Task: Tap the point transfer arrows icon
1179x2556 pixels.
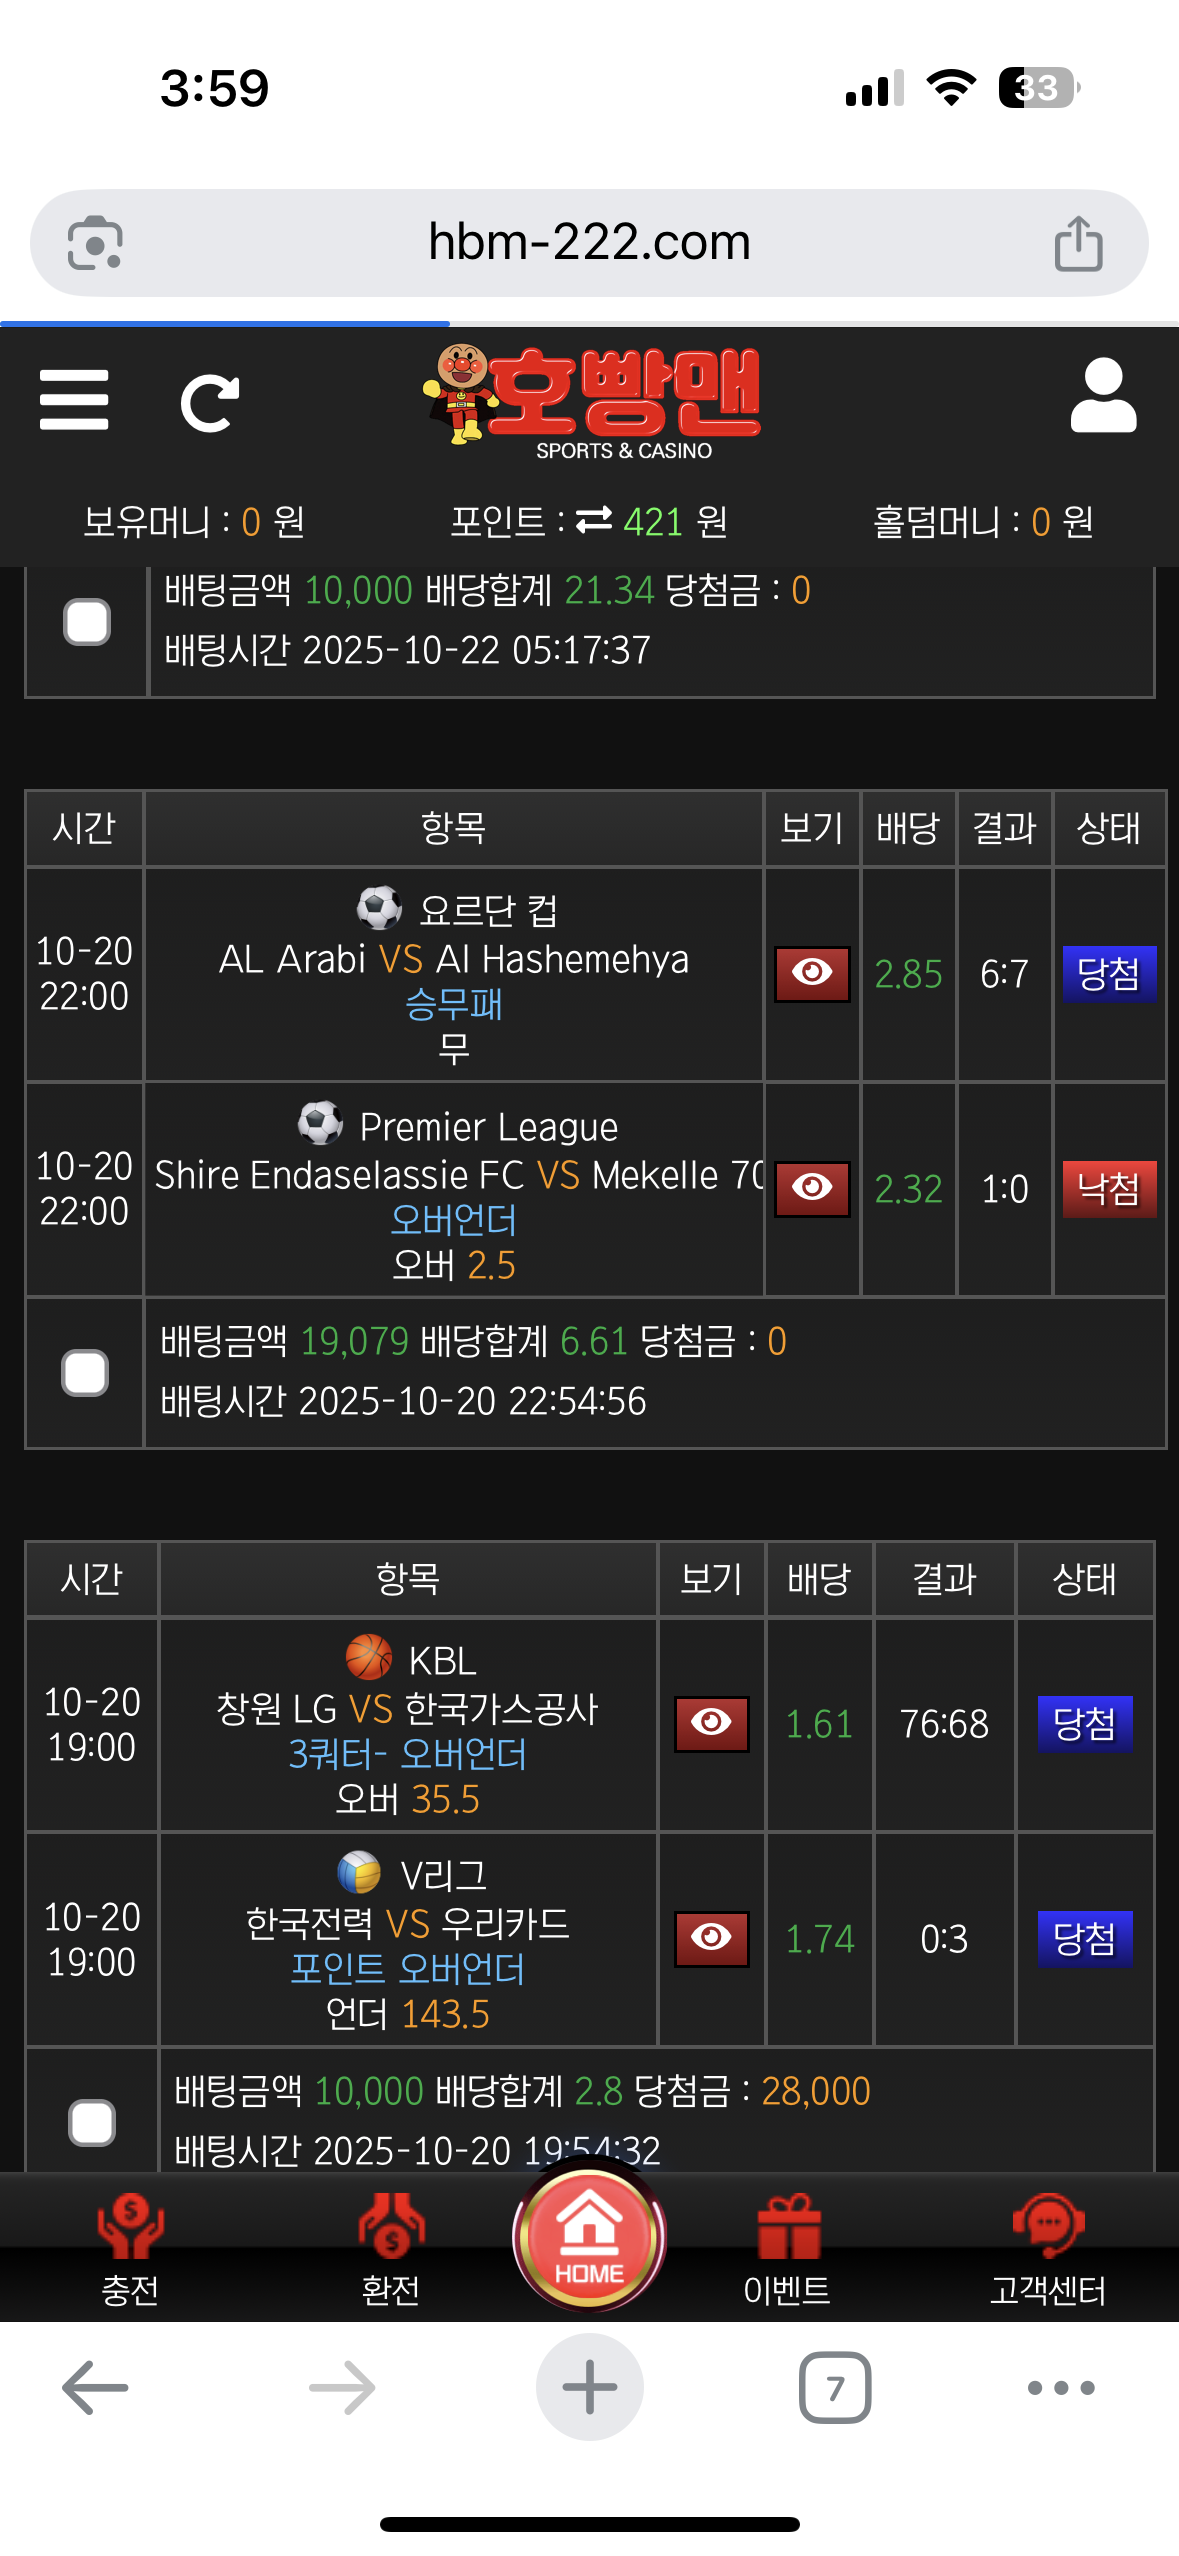Action: tap(594, 520)
